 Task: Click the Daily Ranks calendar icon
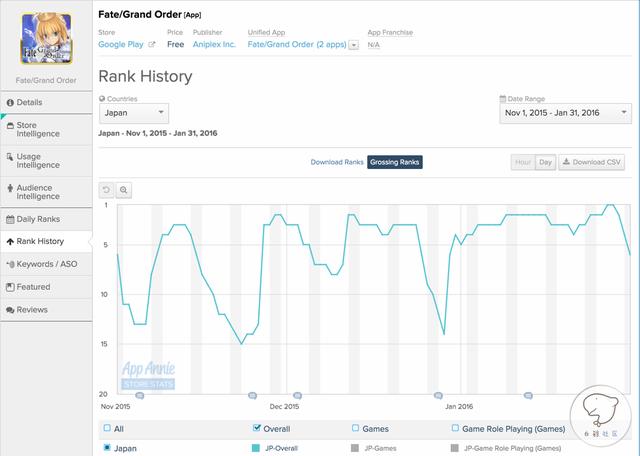(x=10, y=218)
